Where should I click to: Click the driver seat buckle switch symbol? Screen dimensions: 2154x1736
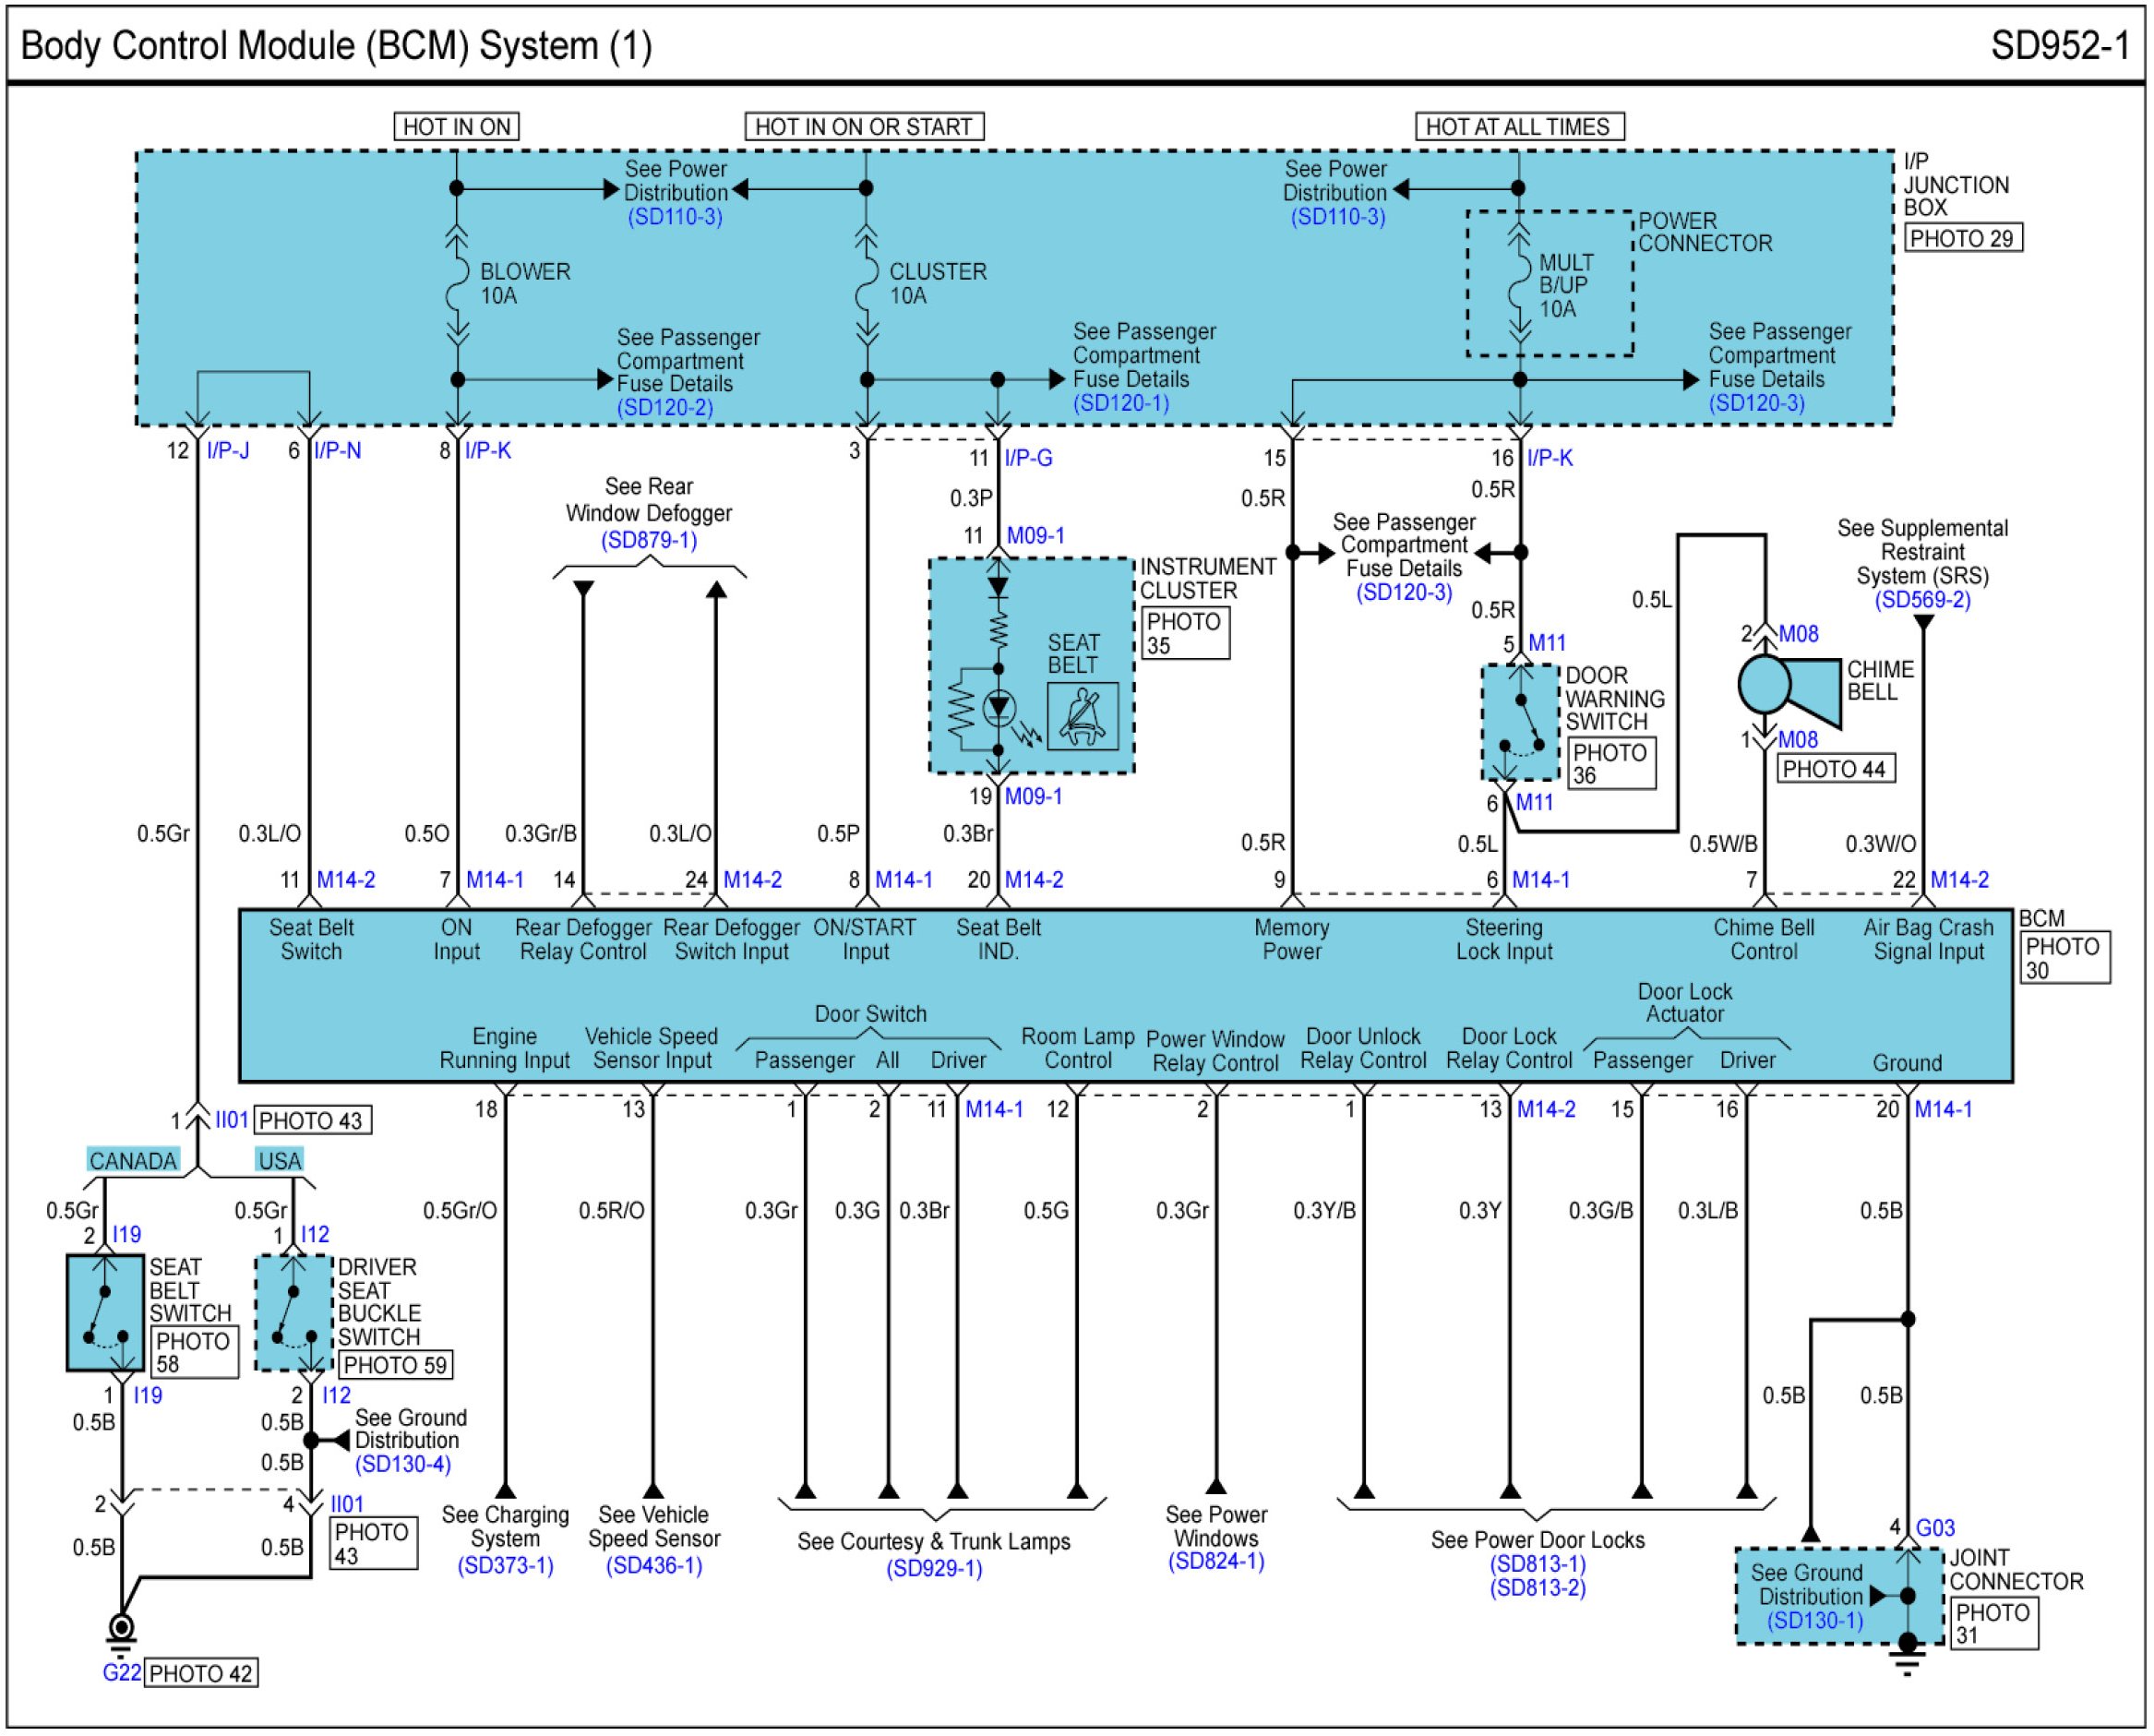pos(294,1313)
